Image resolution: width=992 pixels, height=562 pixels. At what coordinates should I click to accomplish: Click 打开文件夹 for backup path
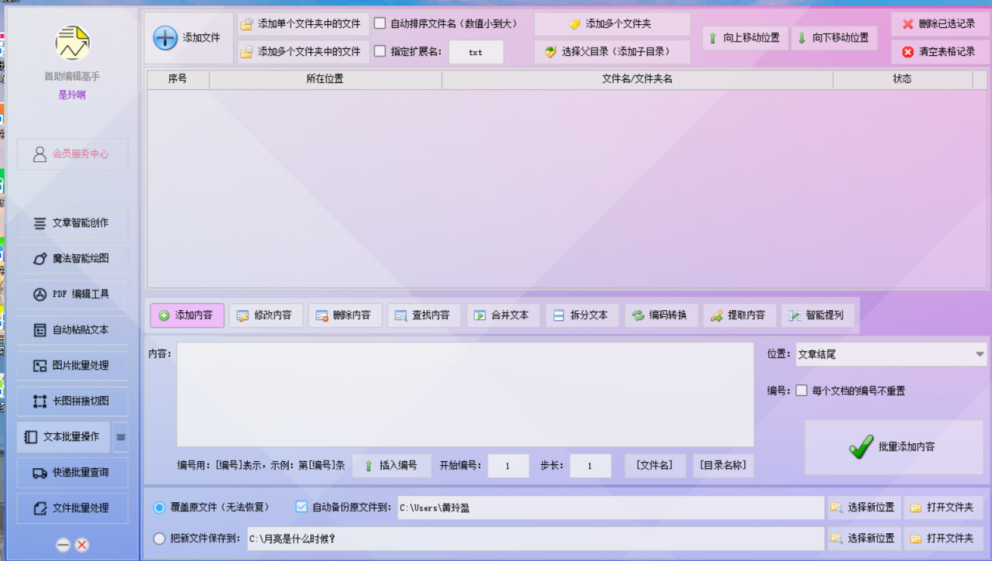coord(943,508)
